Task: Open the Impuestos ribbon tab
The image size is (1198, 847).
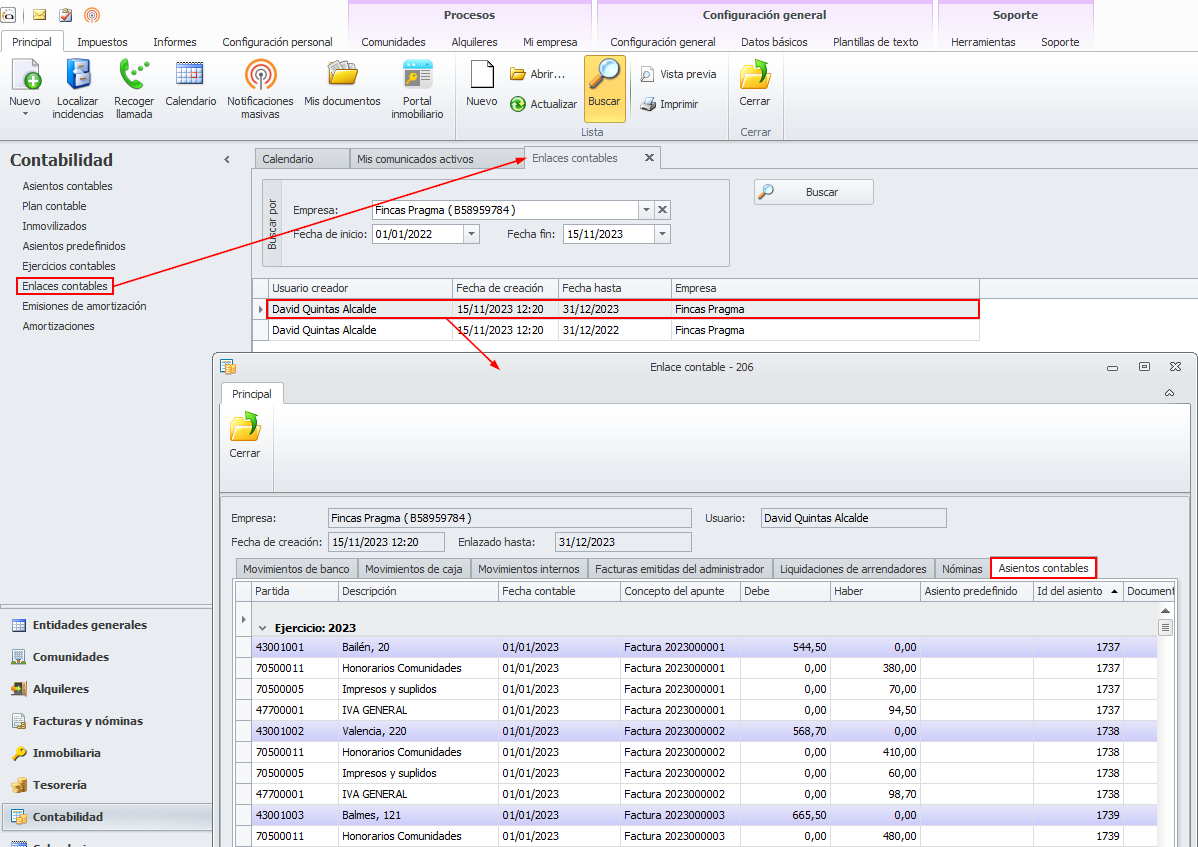Action: point(102,42)
